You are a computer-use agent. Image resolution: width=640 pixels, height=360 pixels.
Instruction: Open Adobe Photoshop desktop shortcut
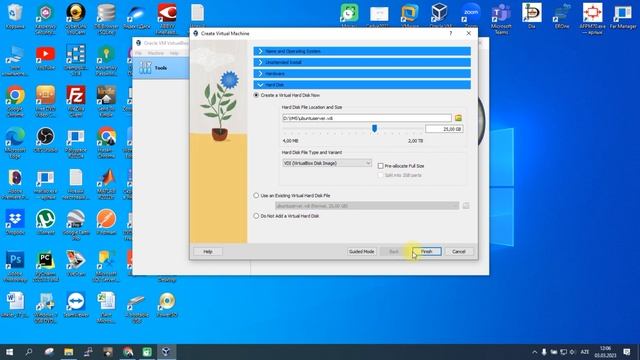[15, 266]
